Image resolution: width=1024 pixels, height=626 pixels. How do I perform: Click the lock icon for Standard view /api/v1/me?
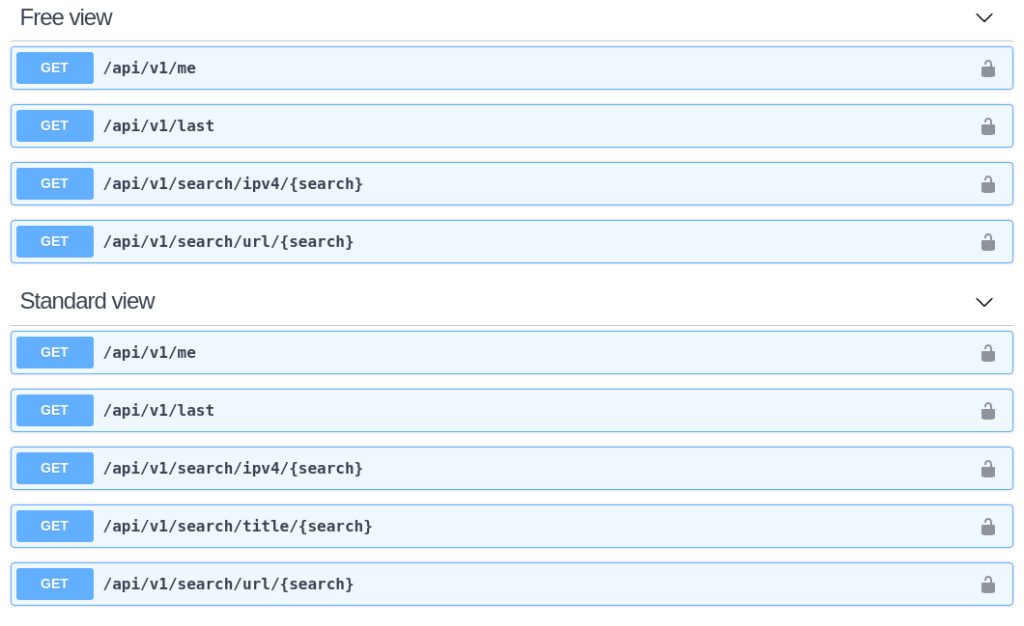(x=987, y=353)
